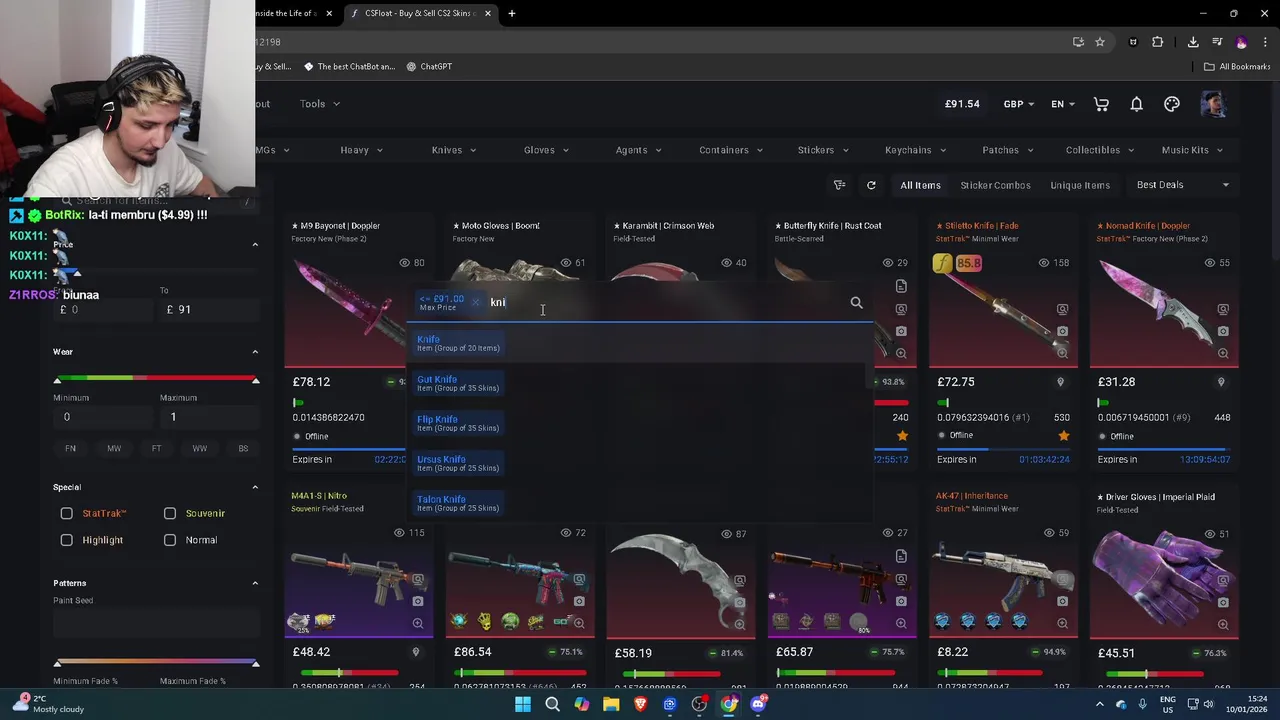The image size is (1280, 720).
Task: Open Discord from the taskbar
Action: point(758,704)
